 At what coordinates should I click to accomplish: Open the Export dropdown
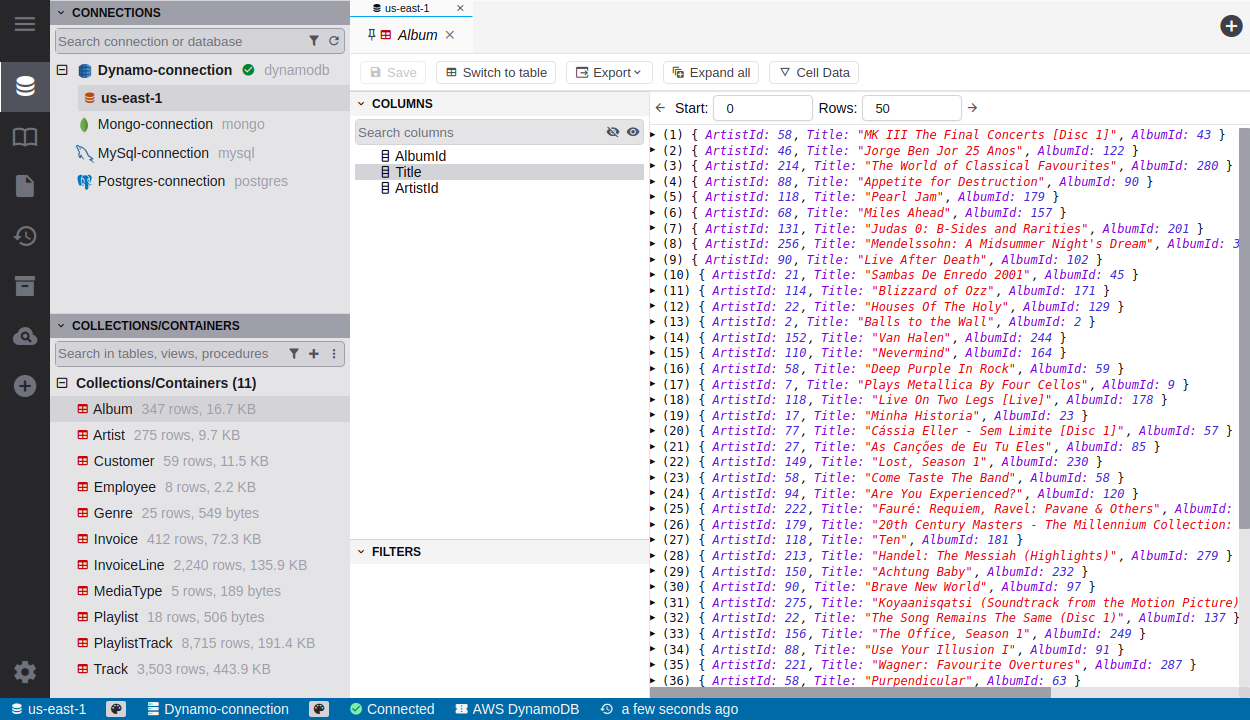(x=609, y=72)
